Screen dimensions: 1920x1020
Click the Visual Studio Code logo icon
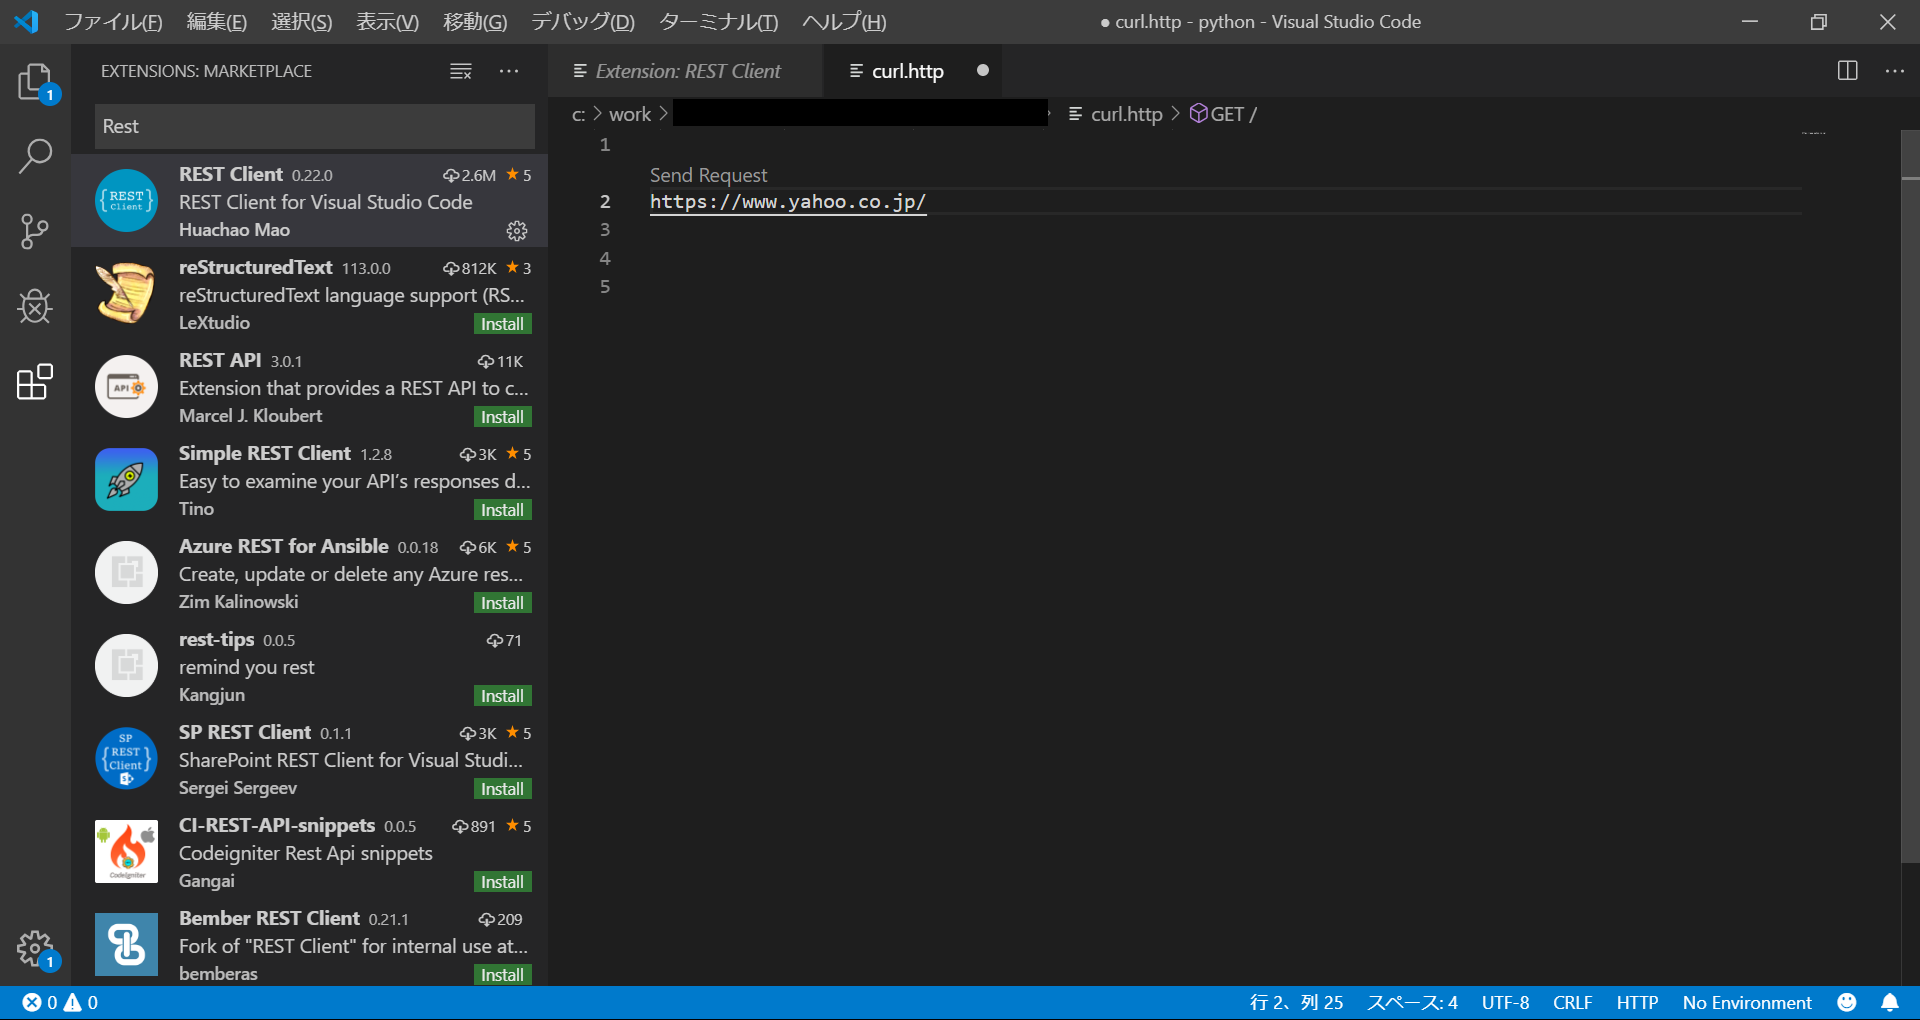tap(27, 21)
